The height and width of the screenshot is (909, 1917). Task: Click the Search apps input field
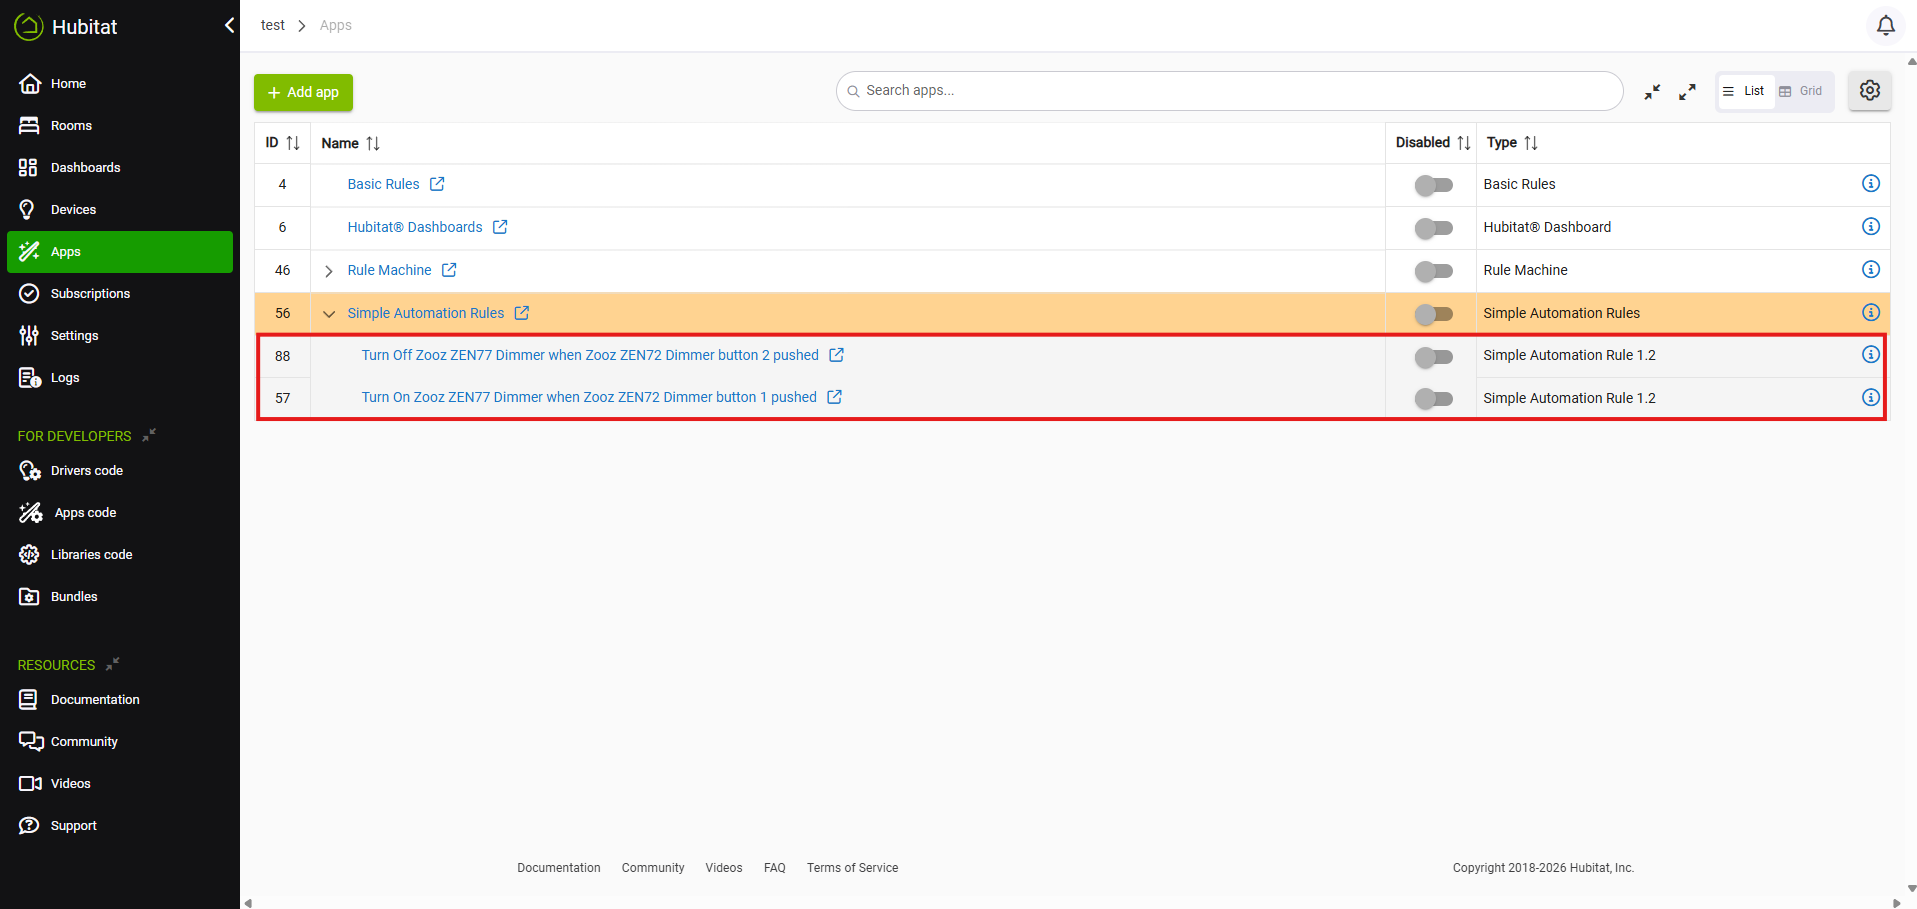pyautogui.click(x=1230, y=91)
